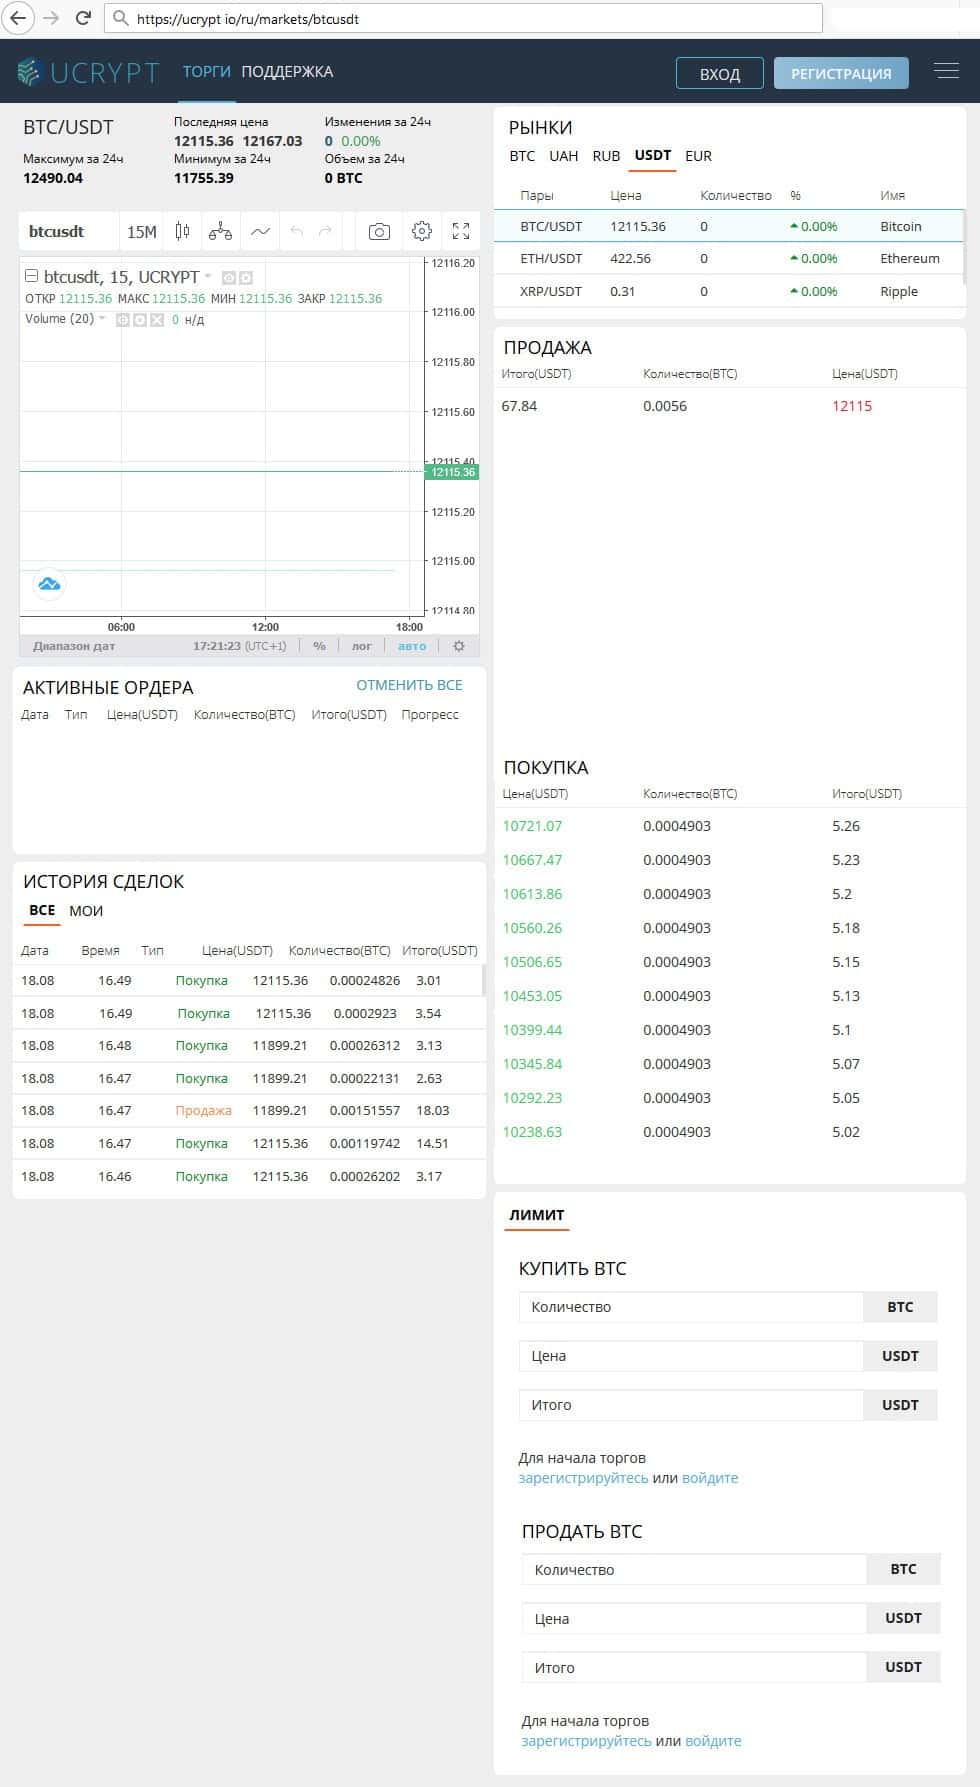The image size is (980, 1787).
Task: Click the TradingView cloud logo on chart
Action: point(49,584)
